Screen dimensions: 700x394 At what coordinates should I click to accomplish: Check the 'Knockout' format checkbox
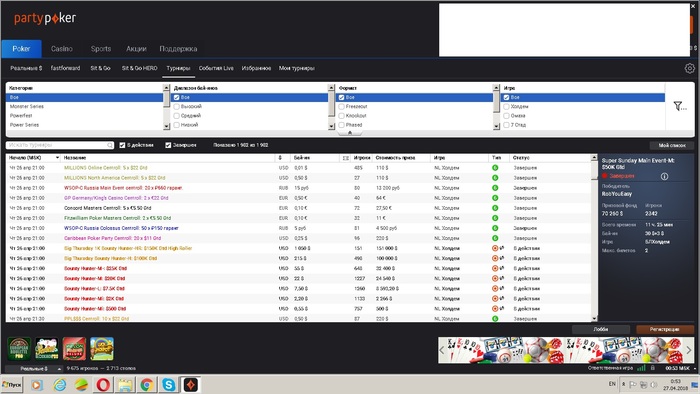click(x=342, y=116)
